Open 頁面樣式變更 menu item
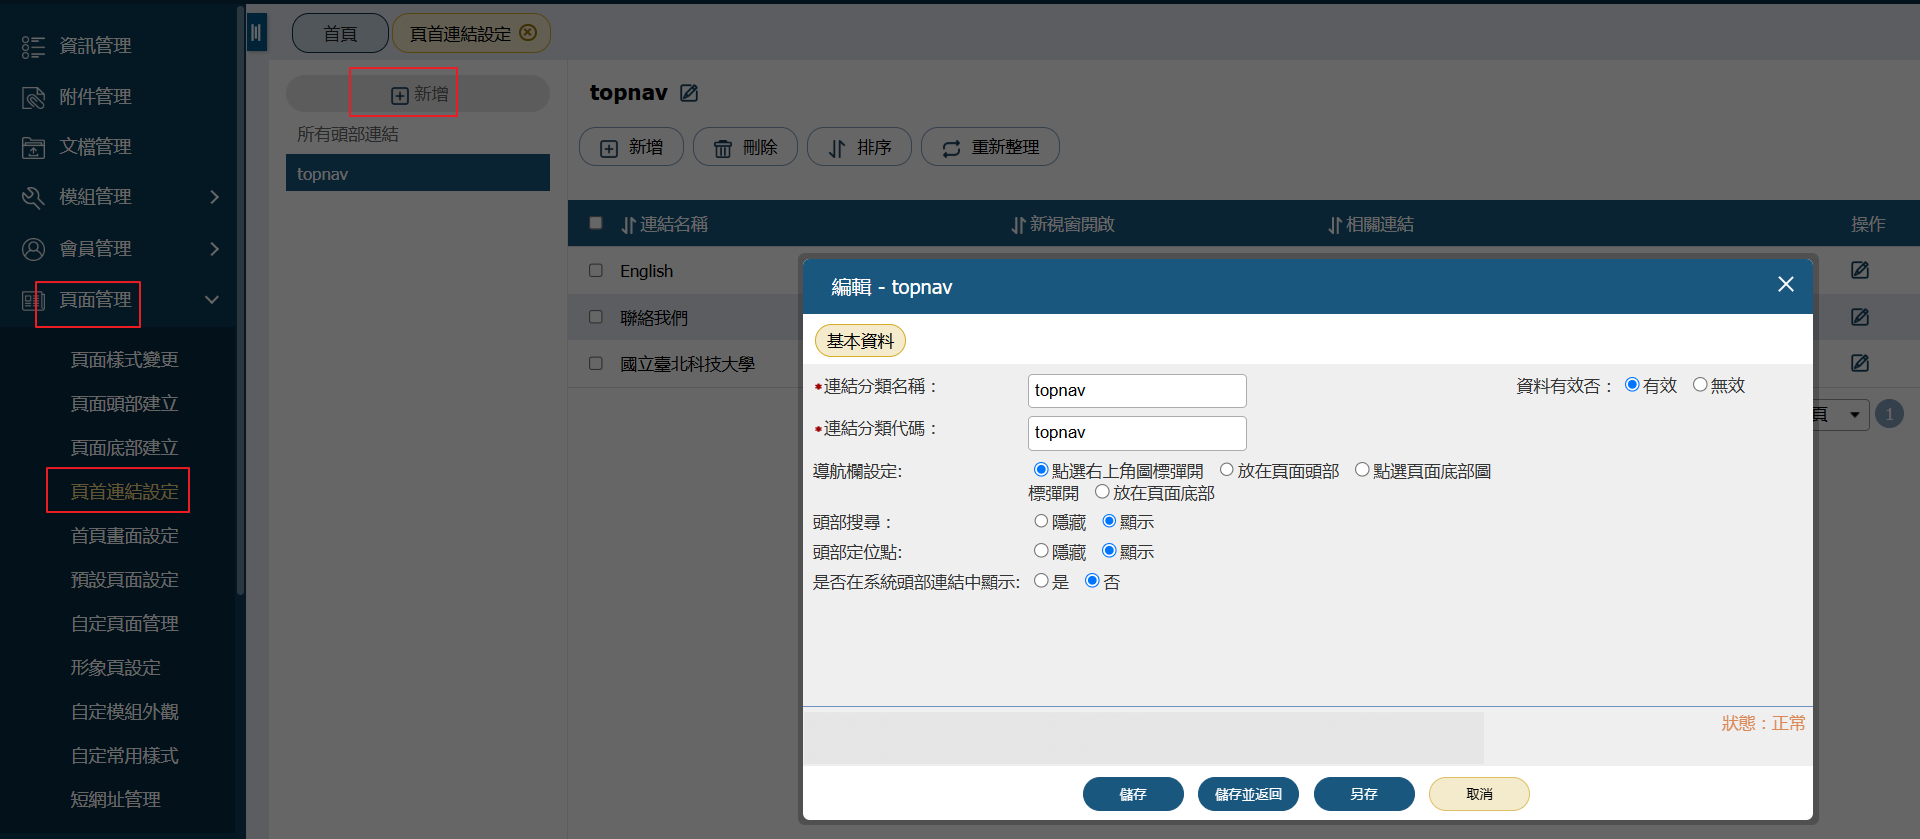The image size is (1920, 839). point(124,360)
